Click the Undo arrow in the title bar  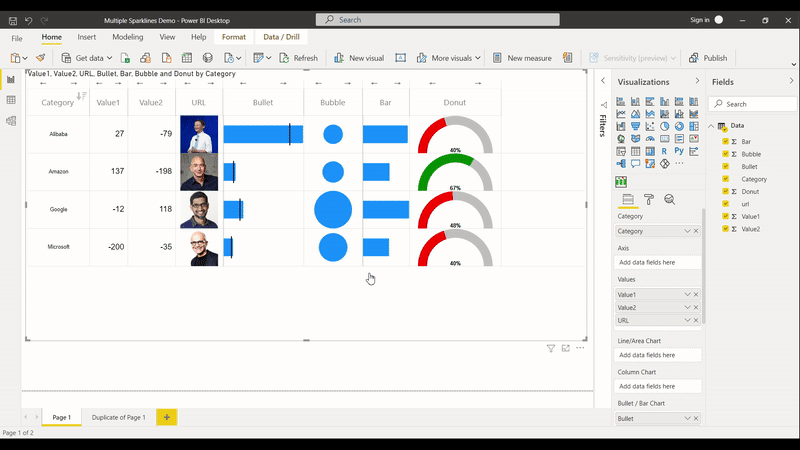[29, 20]
